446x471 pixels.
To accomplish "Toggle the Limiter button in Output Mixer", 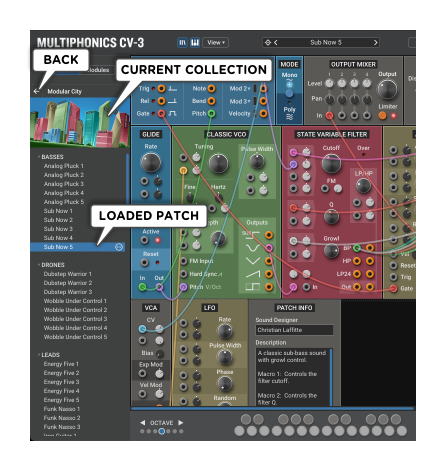I will 382,115.
